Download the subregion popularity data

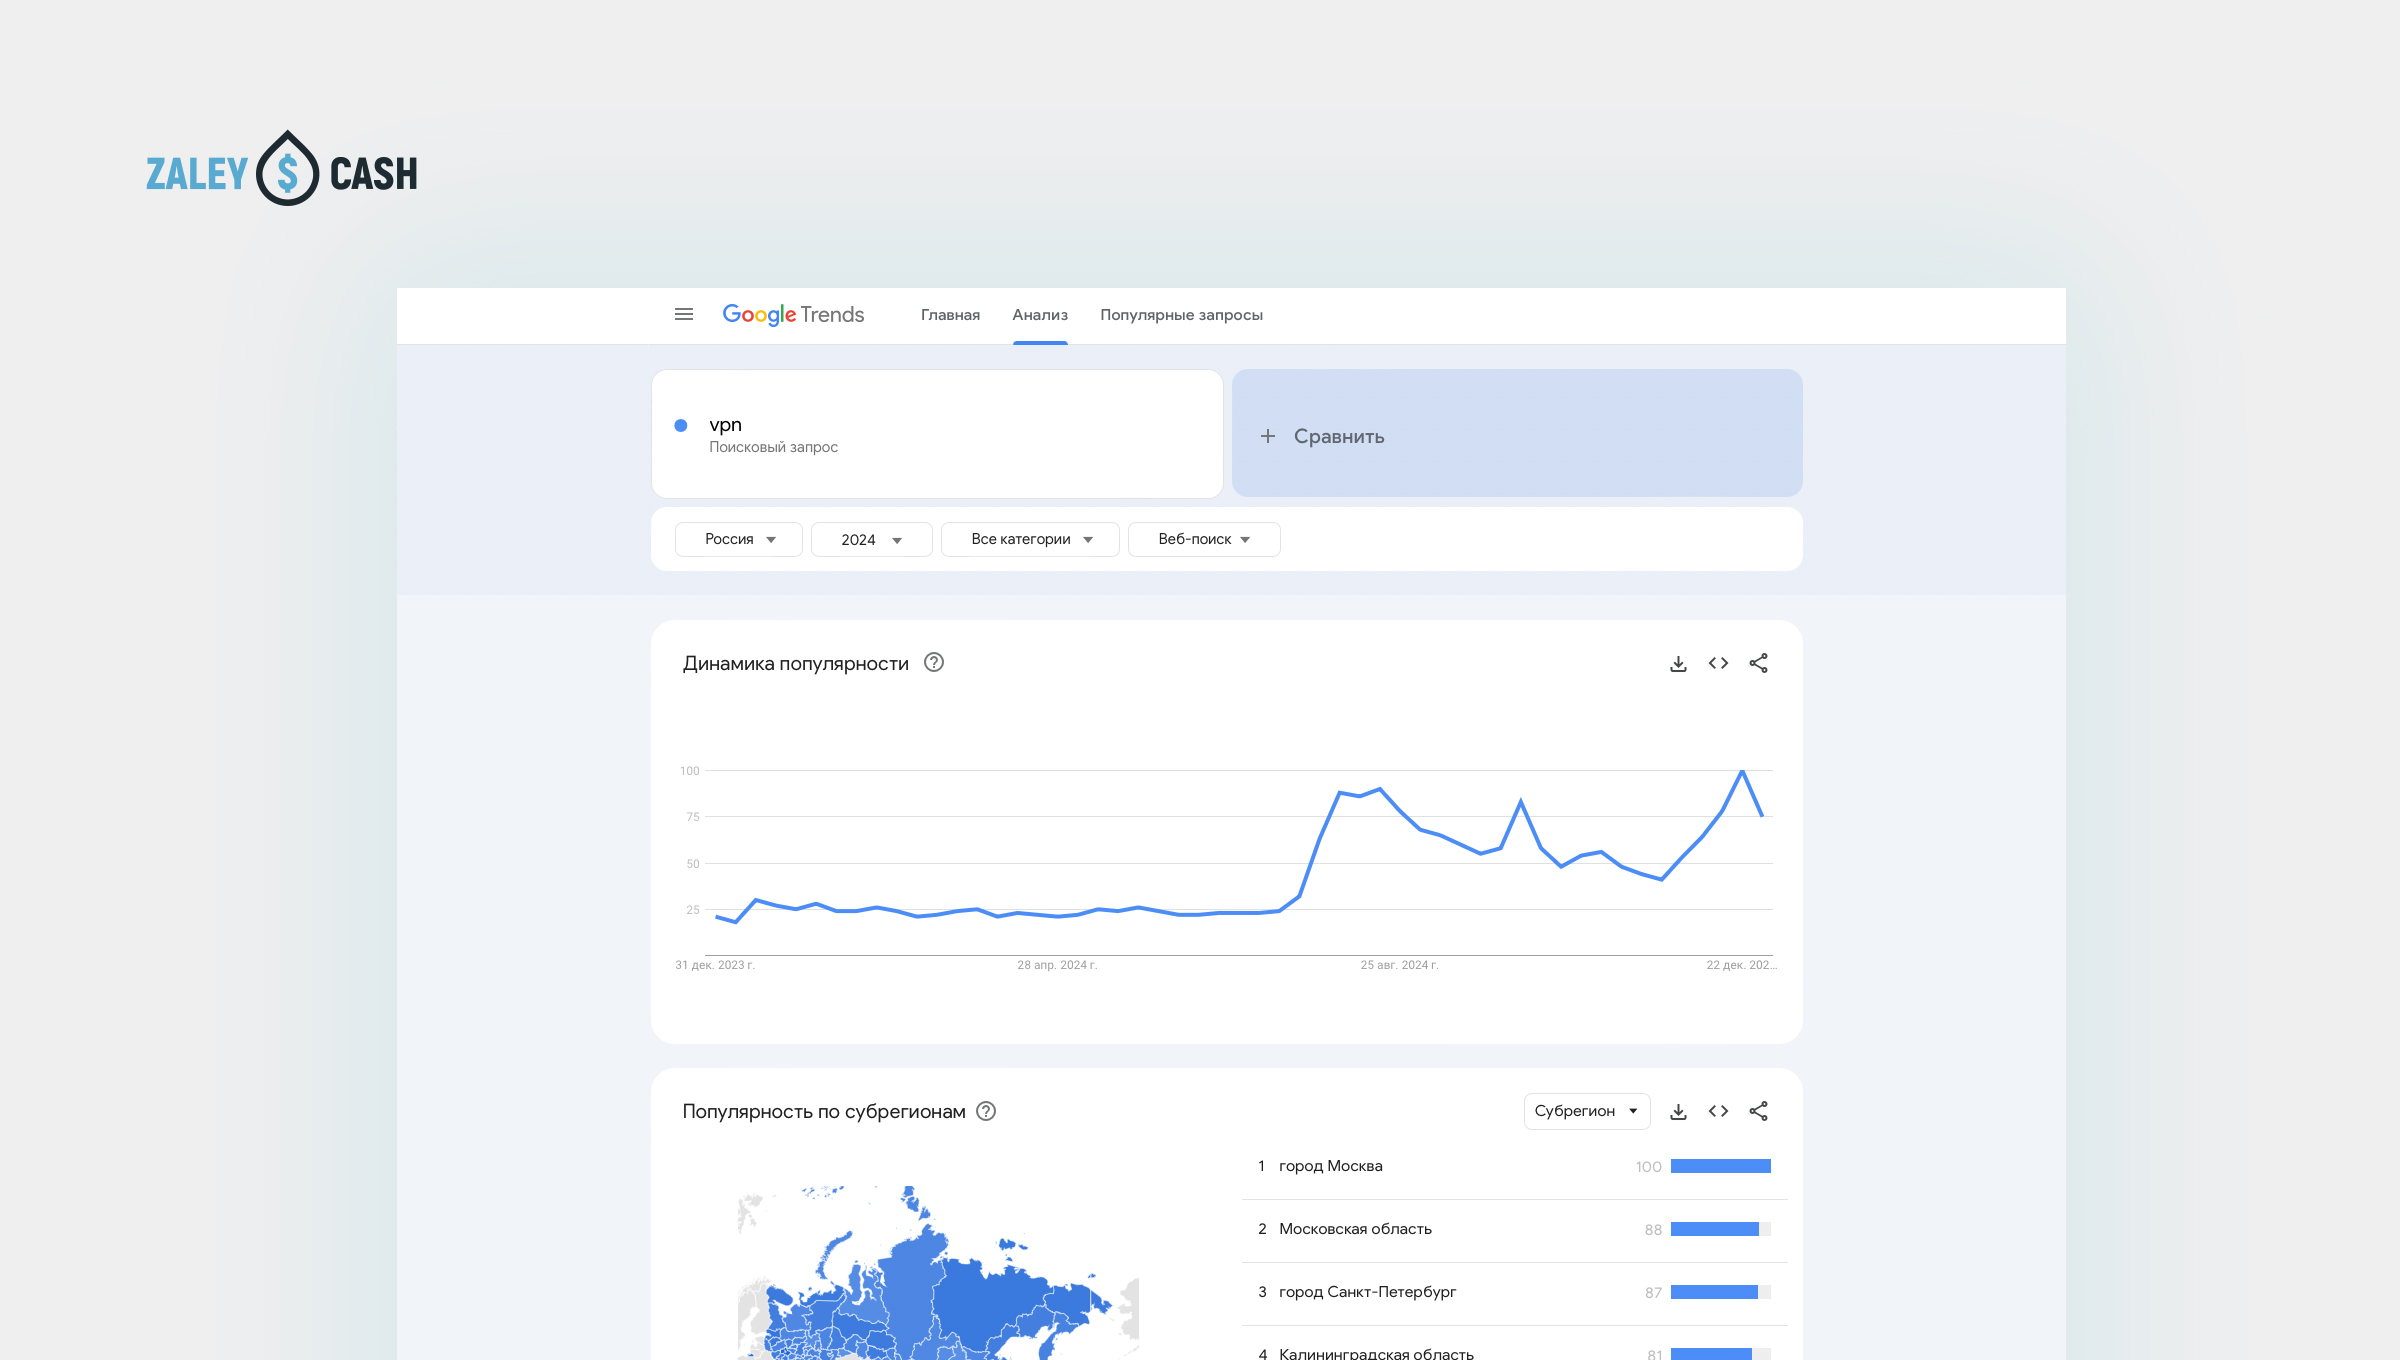(x=1678, y=1112)
